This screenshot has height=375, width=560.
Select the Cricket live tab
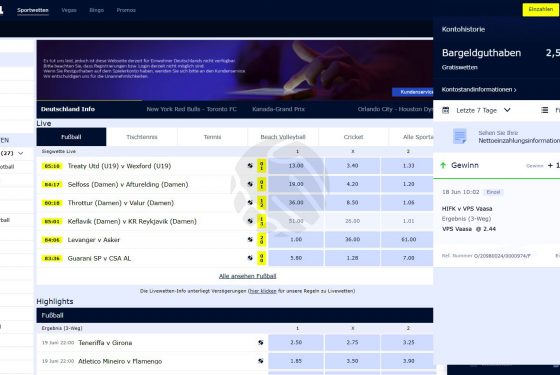[x=353, y=137]
